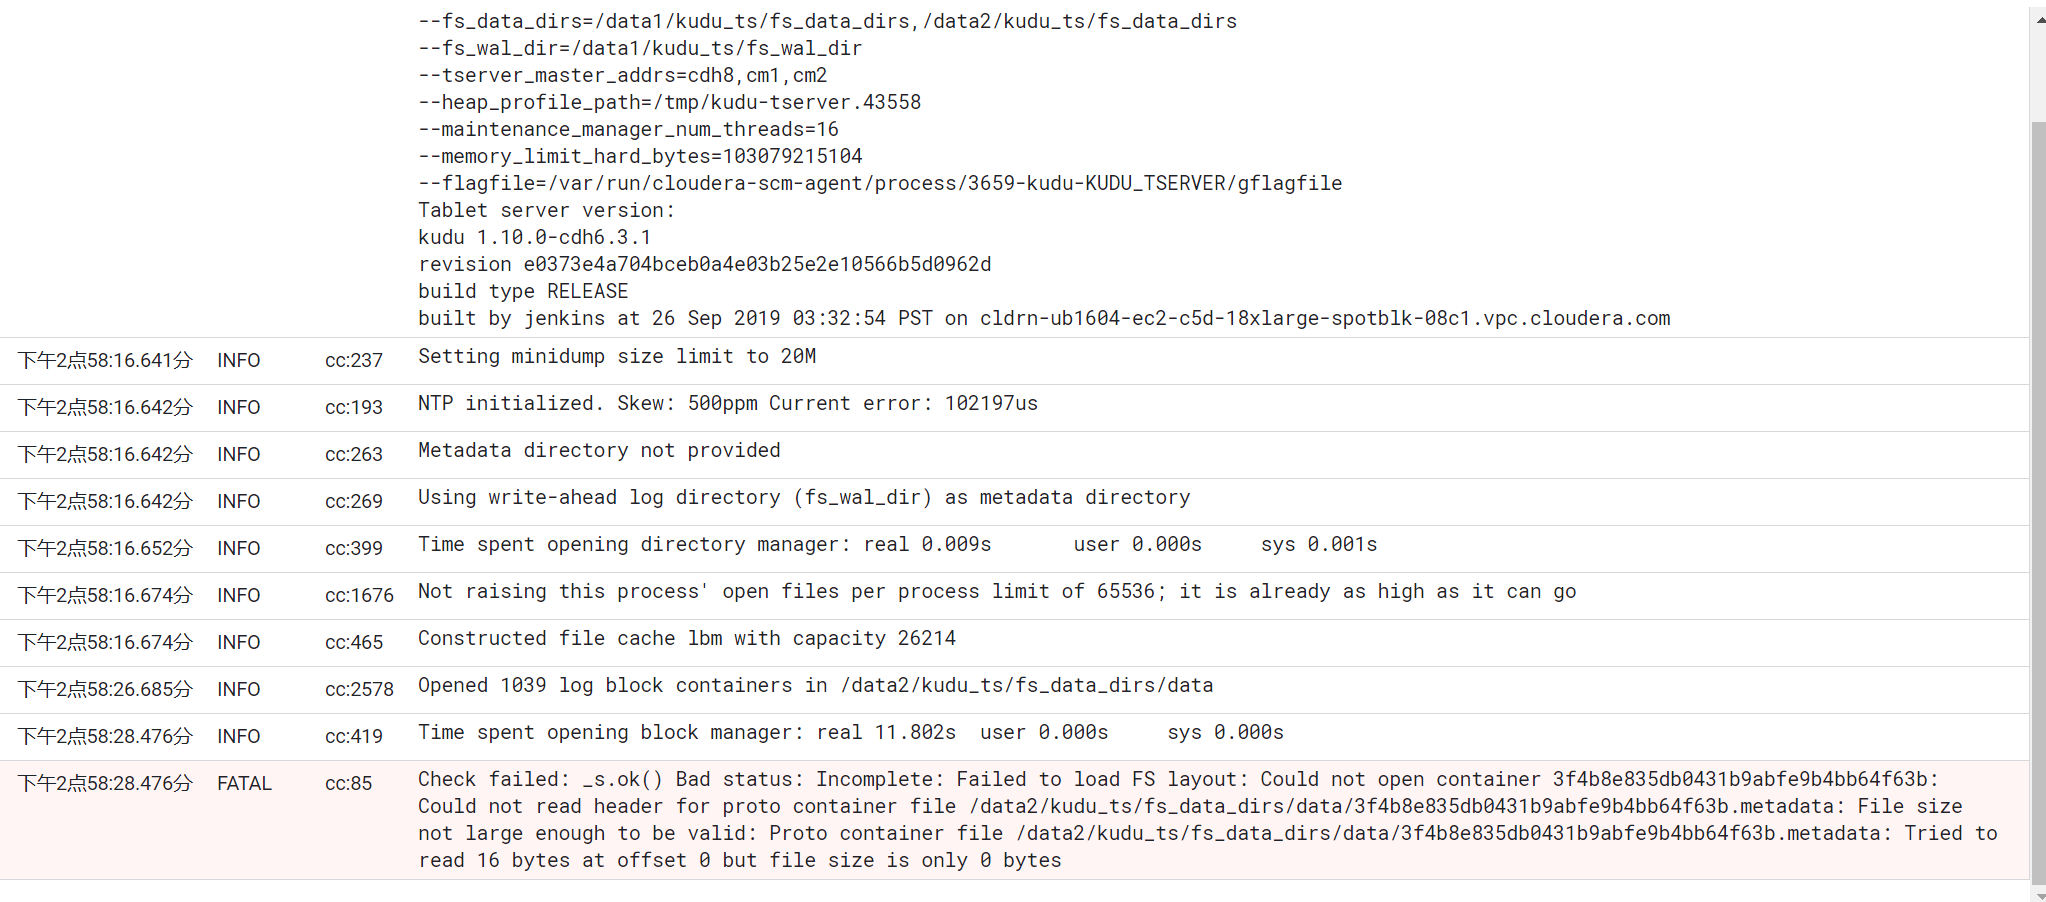Click the Metadata directory not provided message

click(x=599, y=451)
